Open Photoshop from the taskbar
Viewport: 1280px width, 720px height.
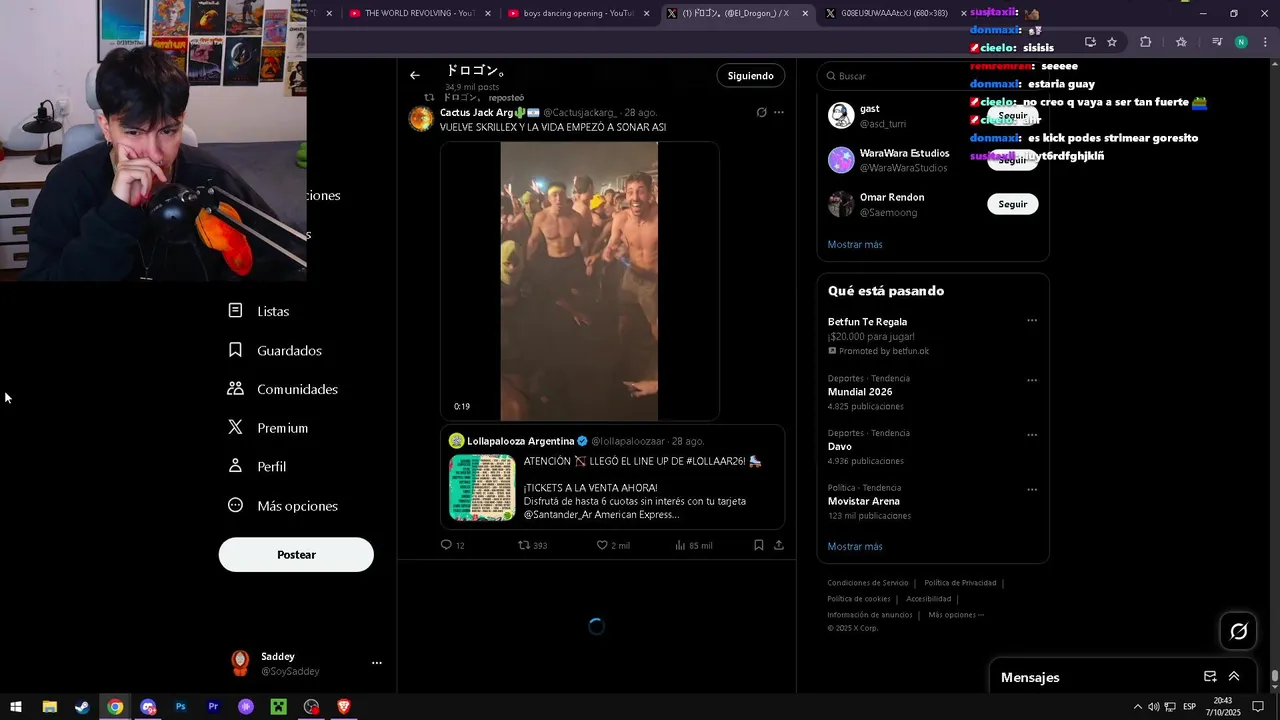180,706
